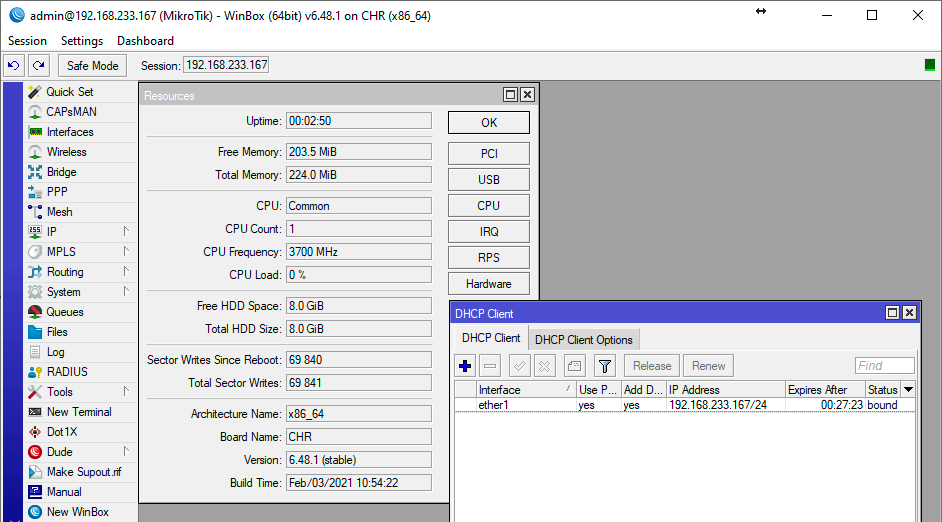942x522 pixels.
Task: Click the filter funnel icon
Action: [605, 366]
